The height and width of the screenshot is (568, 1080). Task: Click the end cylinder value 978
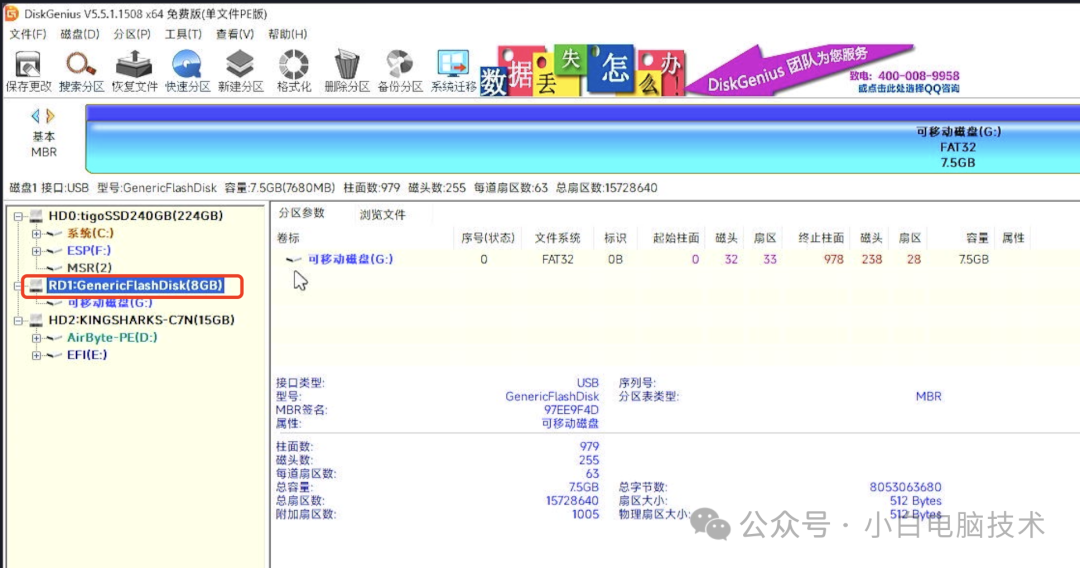pos(833,260)
